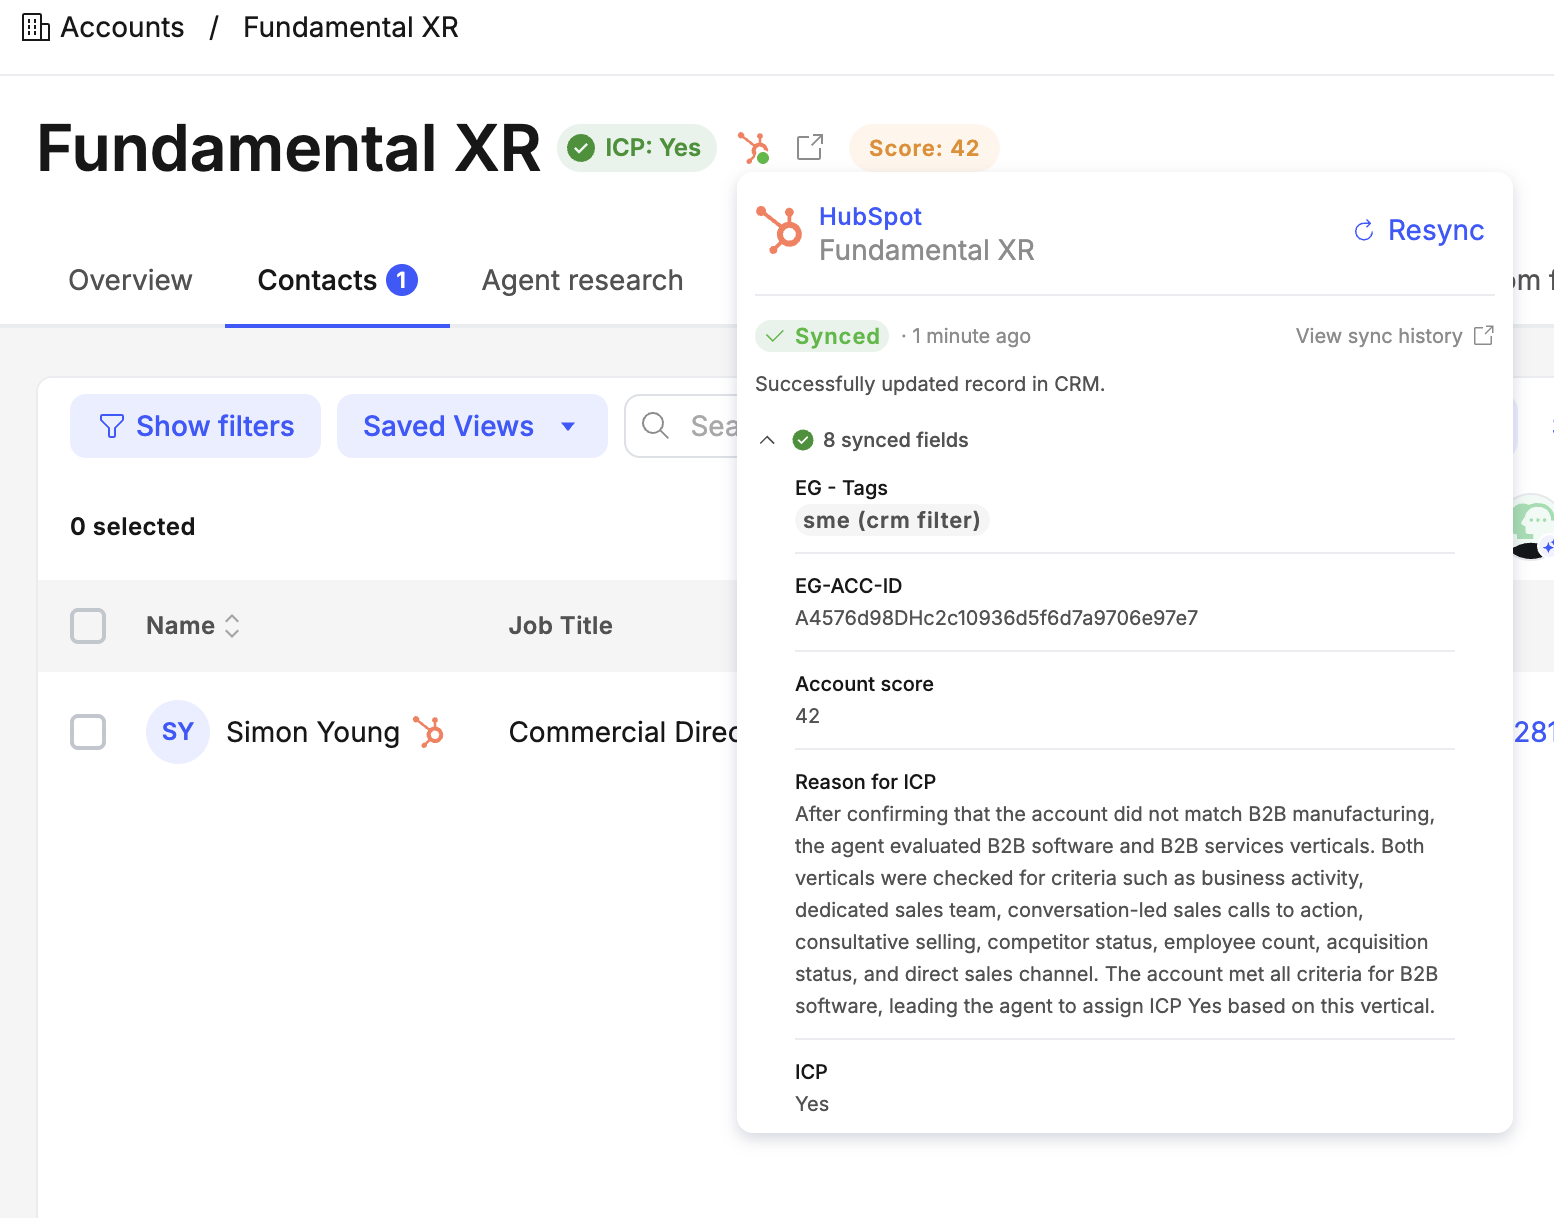Click the search magnifier icon
Image resolution: width=1554 pixels, height=1218 pixels.
click(656, 426)
